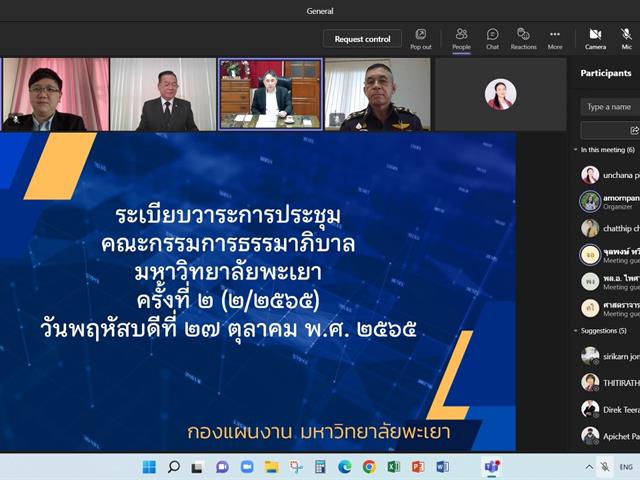The width and height of the screenshot is (640, 480).
Task: Open the People panel button
Action: coord(461,39)
